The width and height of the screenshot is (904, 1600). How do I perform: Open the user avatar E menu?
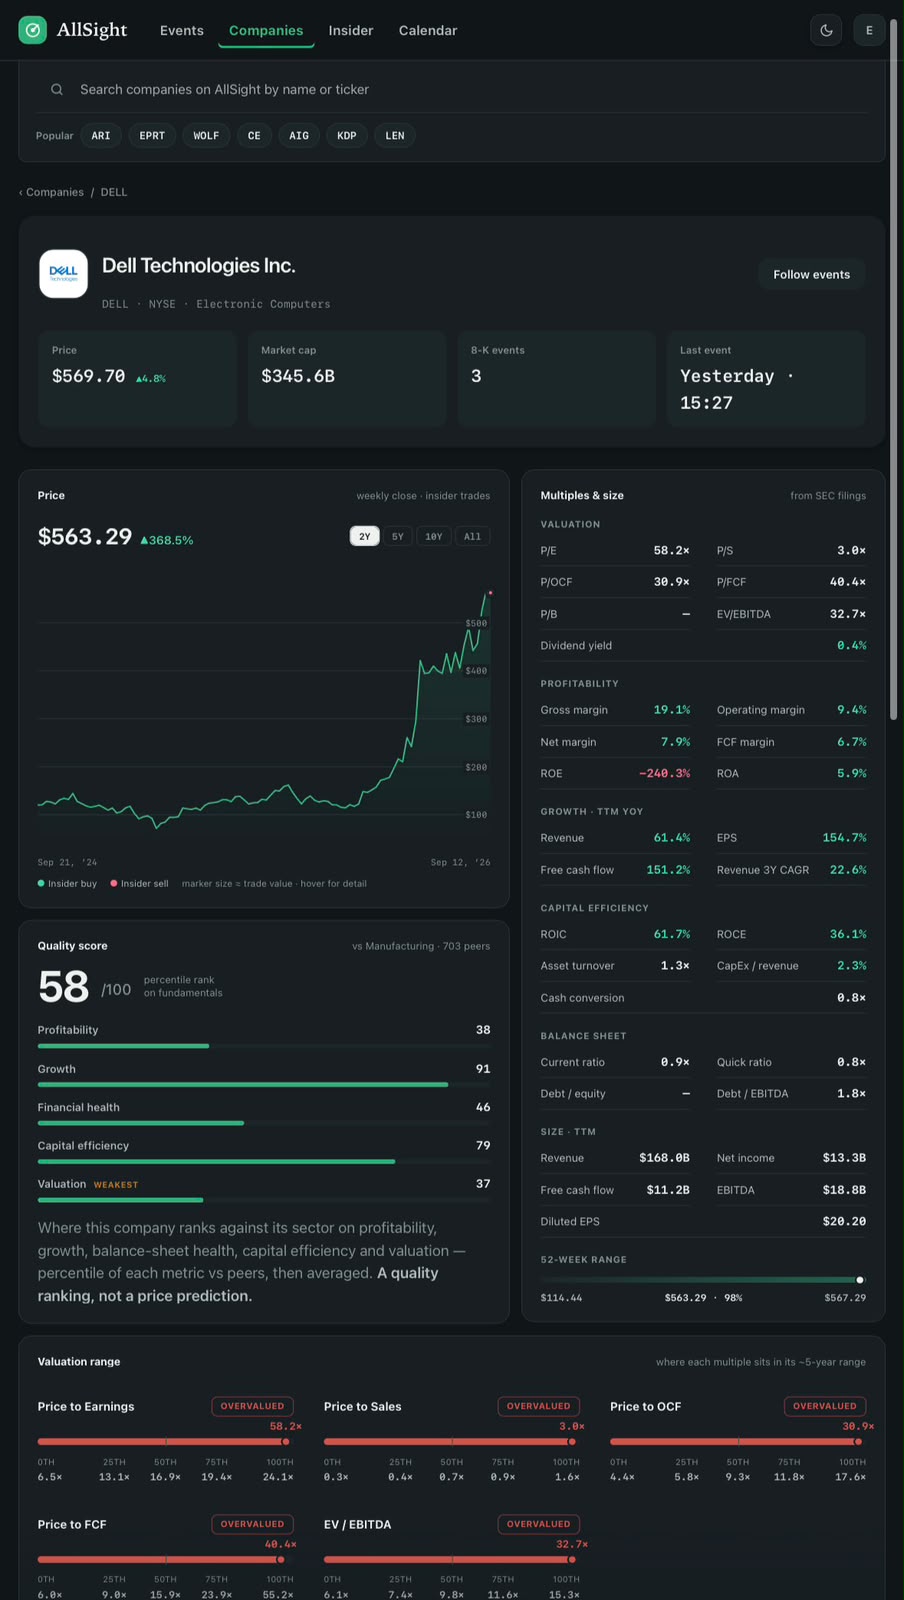[869, 30]
